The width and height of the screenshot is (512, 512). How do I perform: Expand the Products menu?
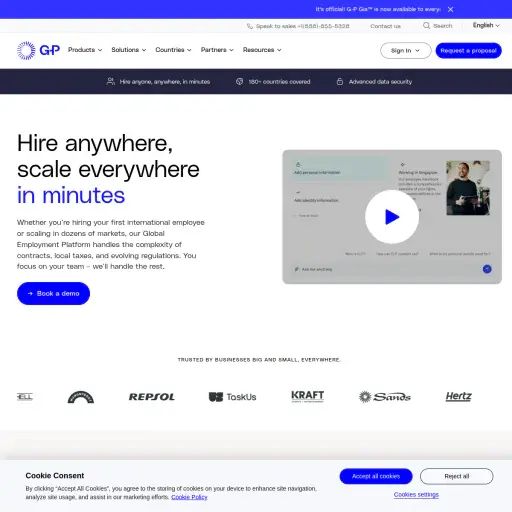[85, 50]
